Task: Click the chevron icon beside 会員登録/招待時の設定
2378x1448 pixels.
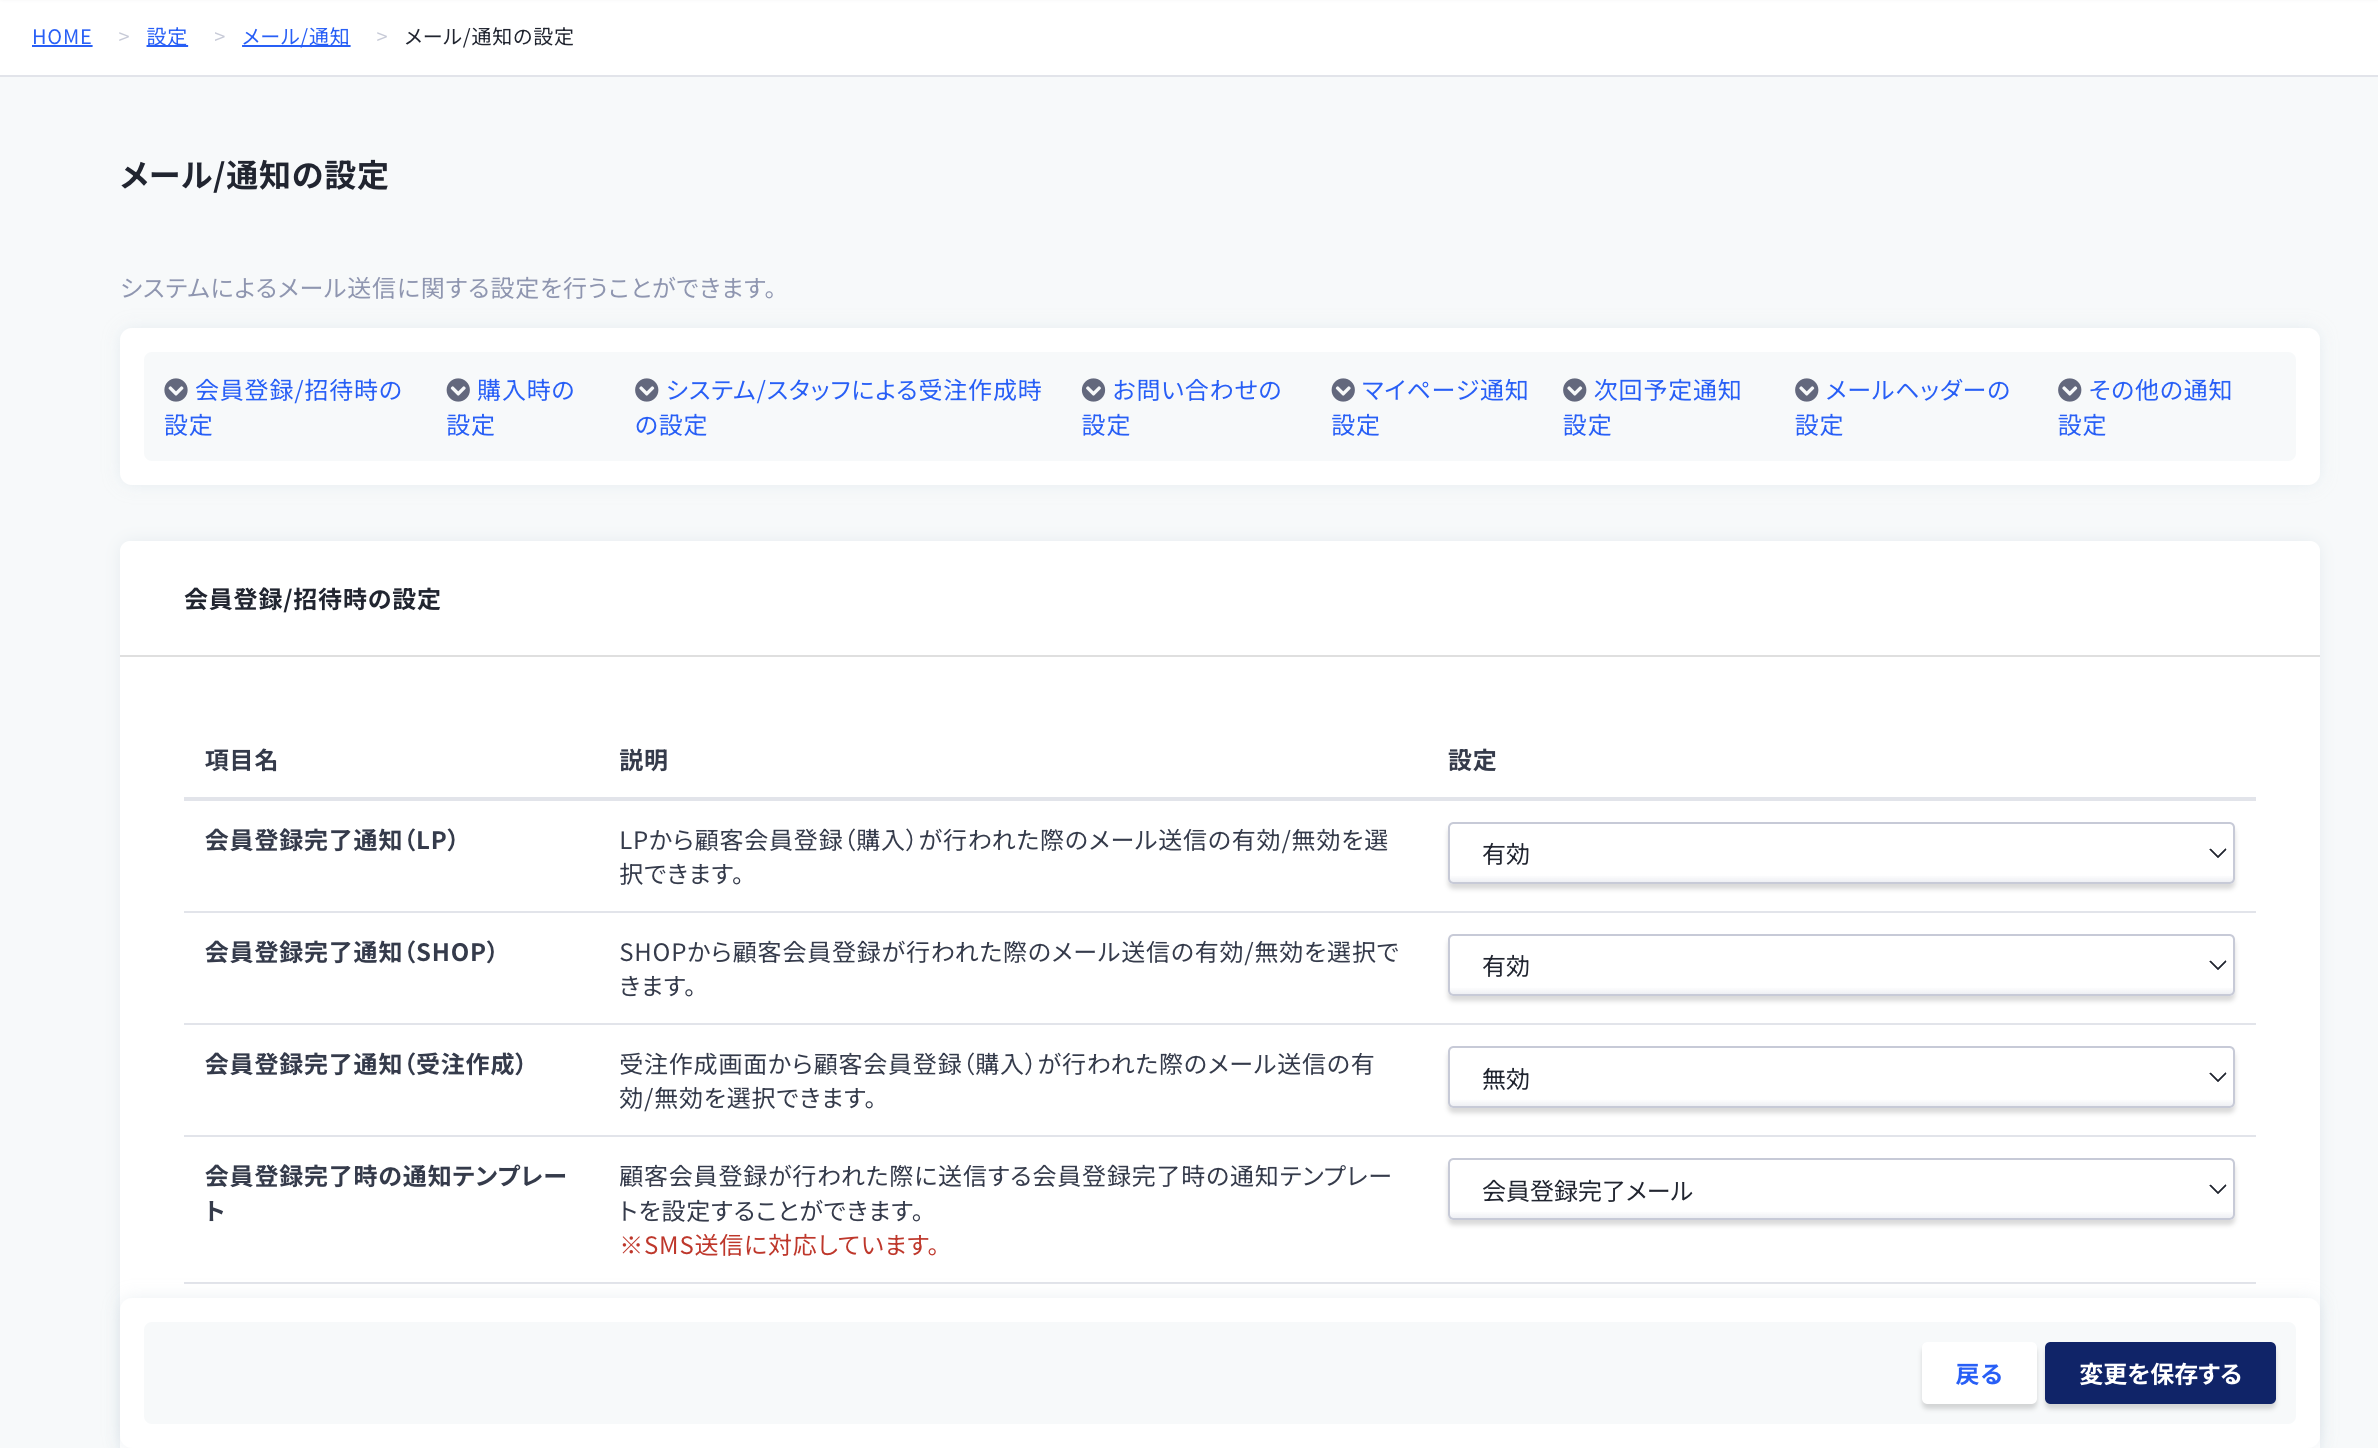Action: click(x=176, y=390)
